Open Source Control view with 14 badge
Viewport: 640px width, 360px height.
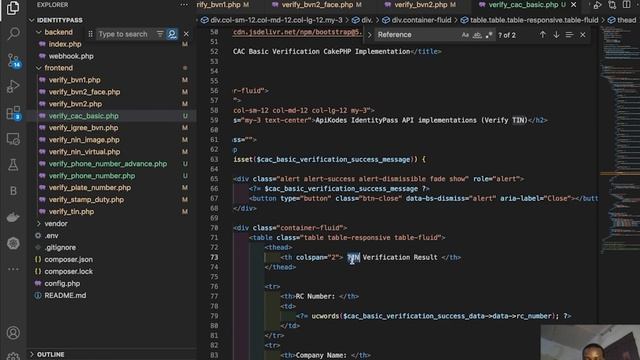13,61
